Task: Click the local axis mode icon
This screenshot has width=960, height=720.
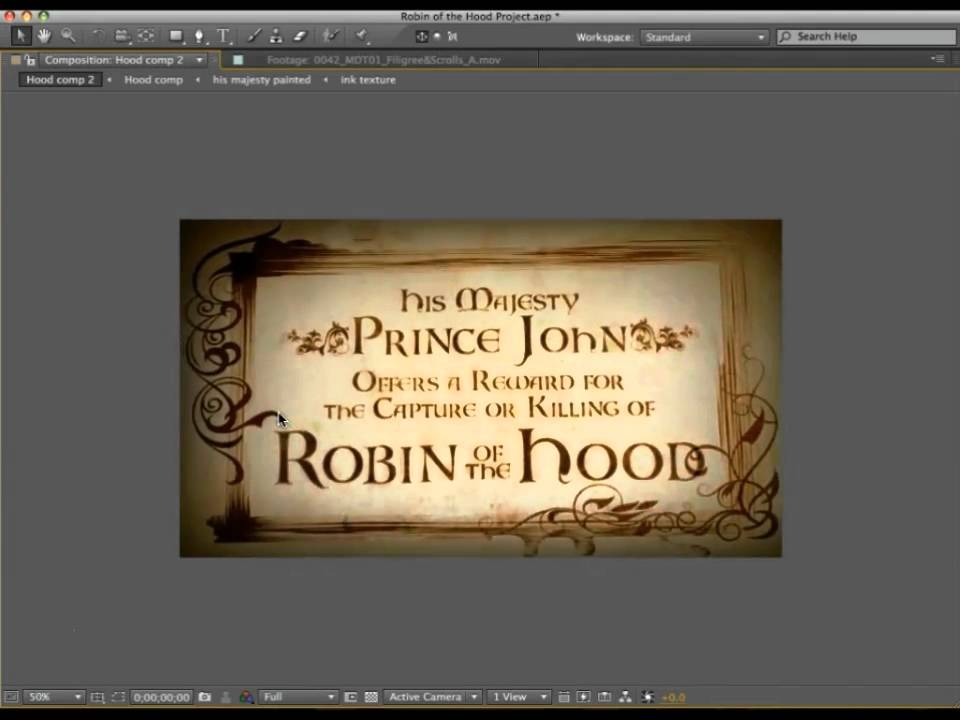Action: [x=422, y=37]
